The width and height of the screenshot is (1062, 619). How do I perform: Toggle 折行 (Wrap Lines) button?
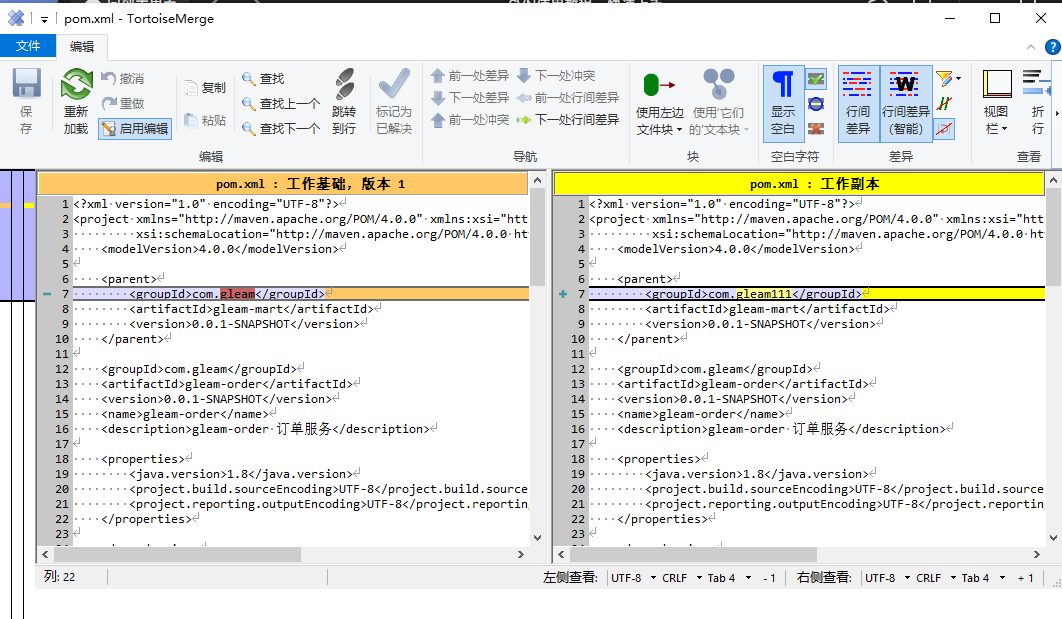click(x=1036, y=103)
